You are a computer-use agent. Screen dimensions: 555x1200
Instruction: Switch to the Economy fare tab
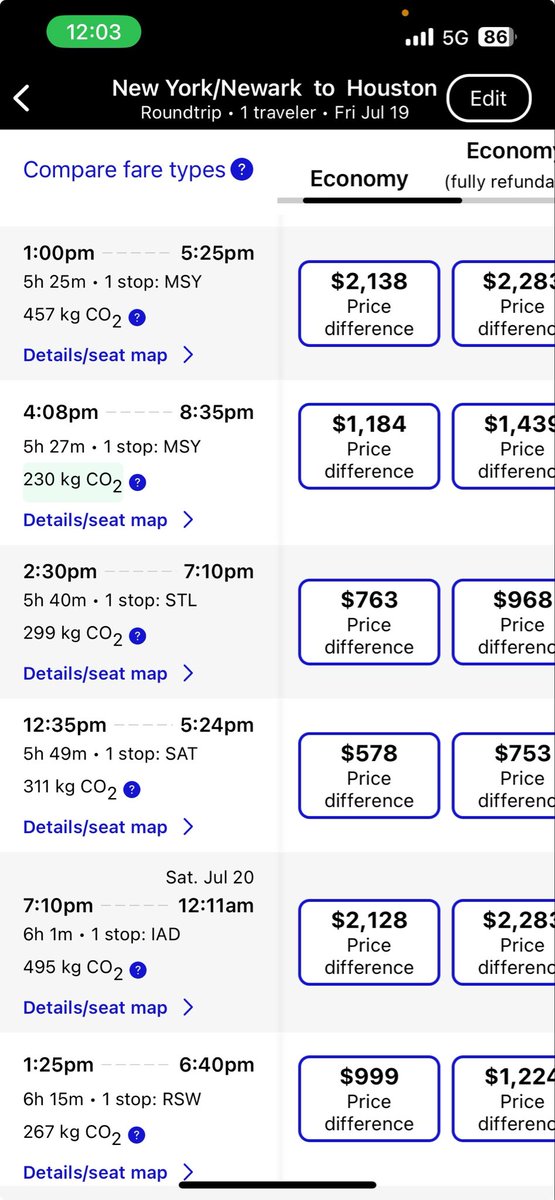(359, 179)
